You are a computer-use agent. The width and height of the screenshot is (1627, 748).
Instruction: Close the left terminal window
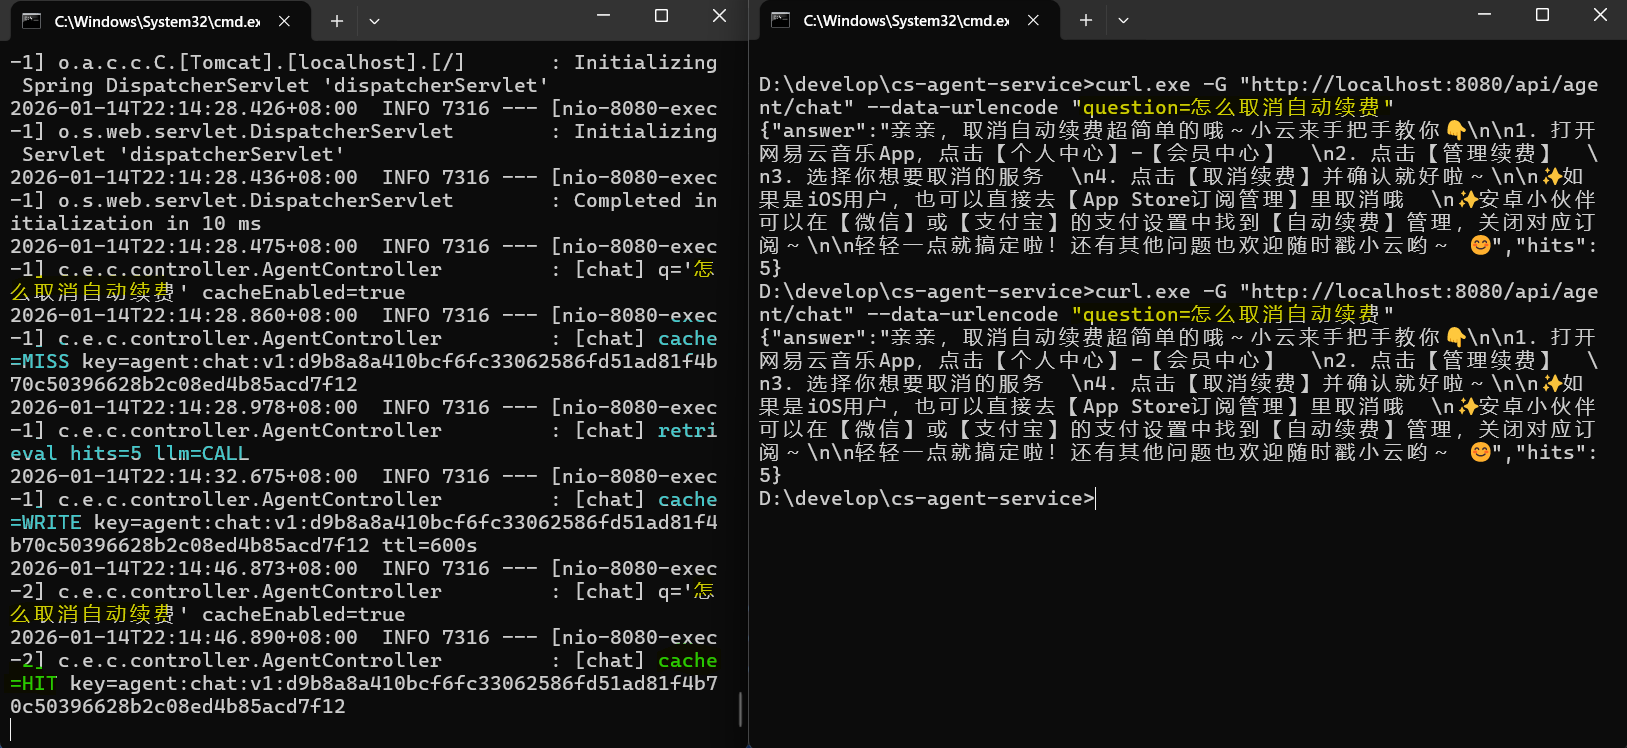[719, 16]
